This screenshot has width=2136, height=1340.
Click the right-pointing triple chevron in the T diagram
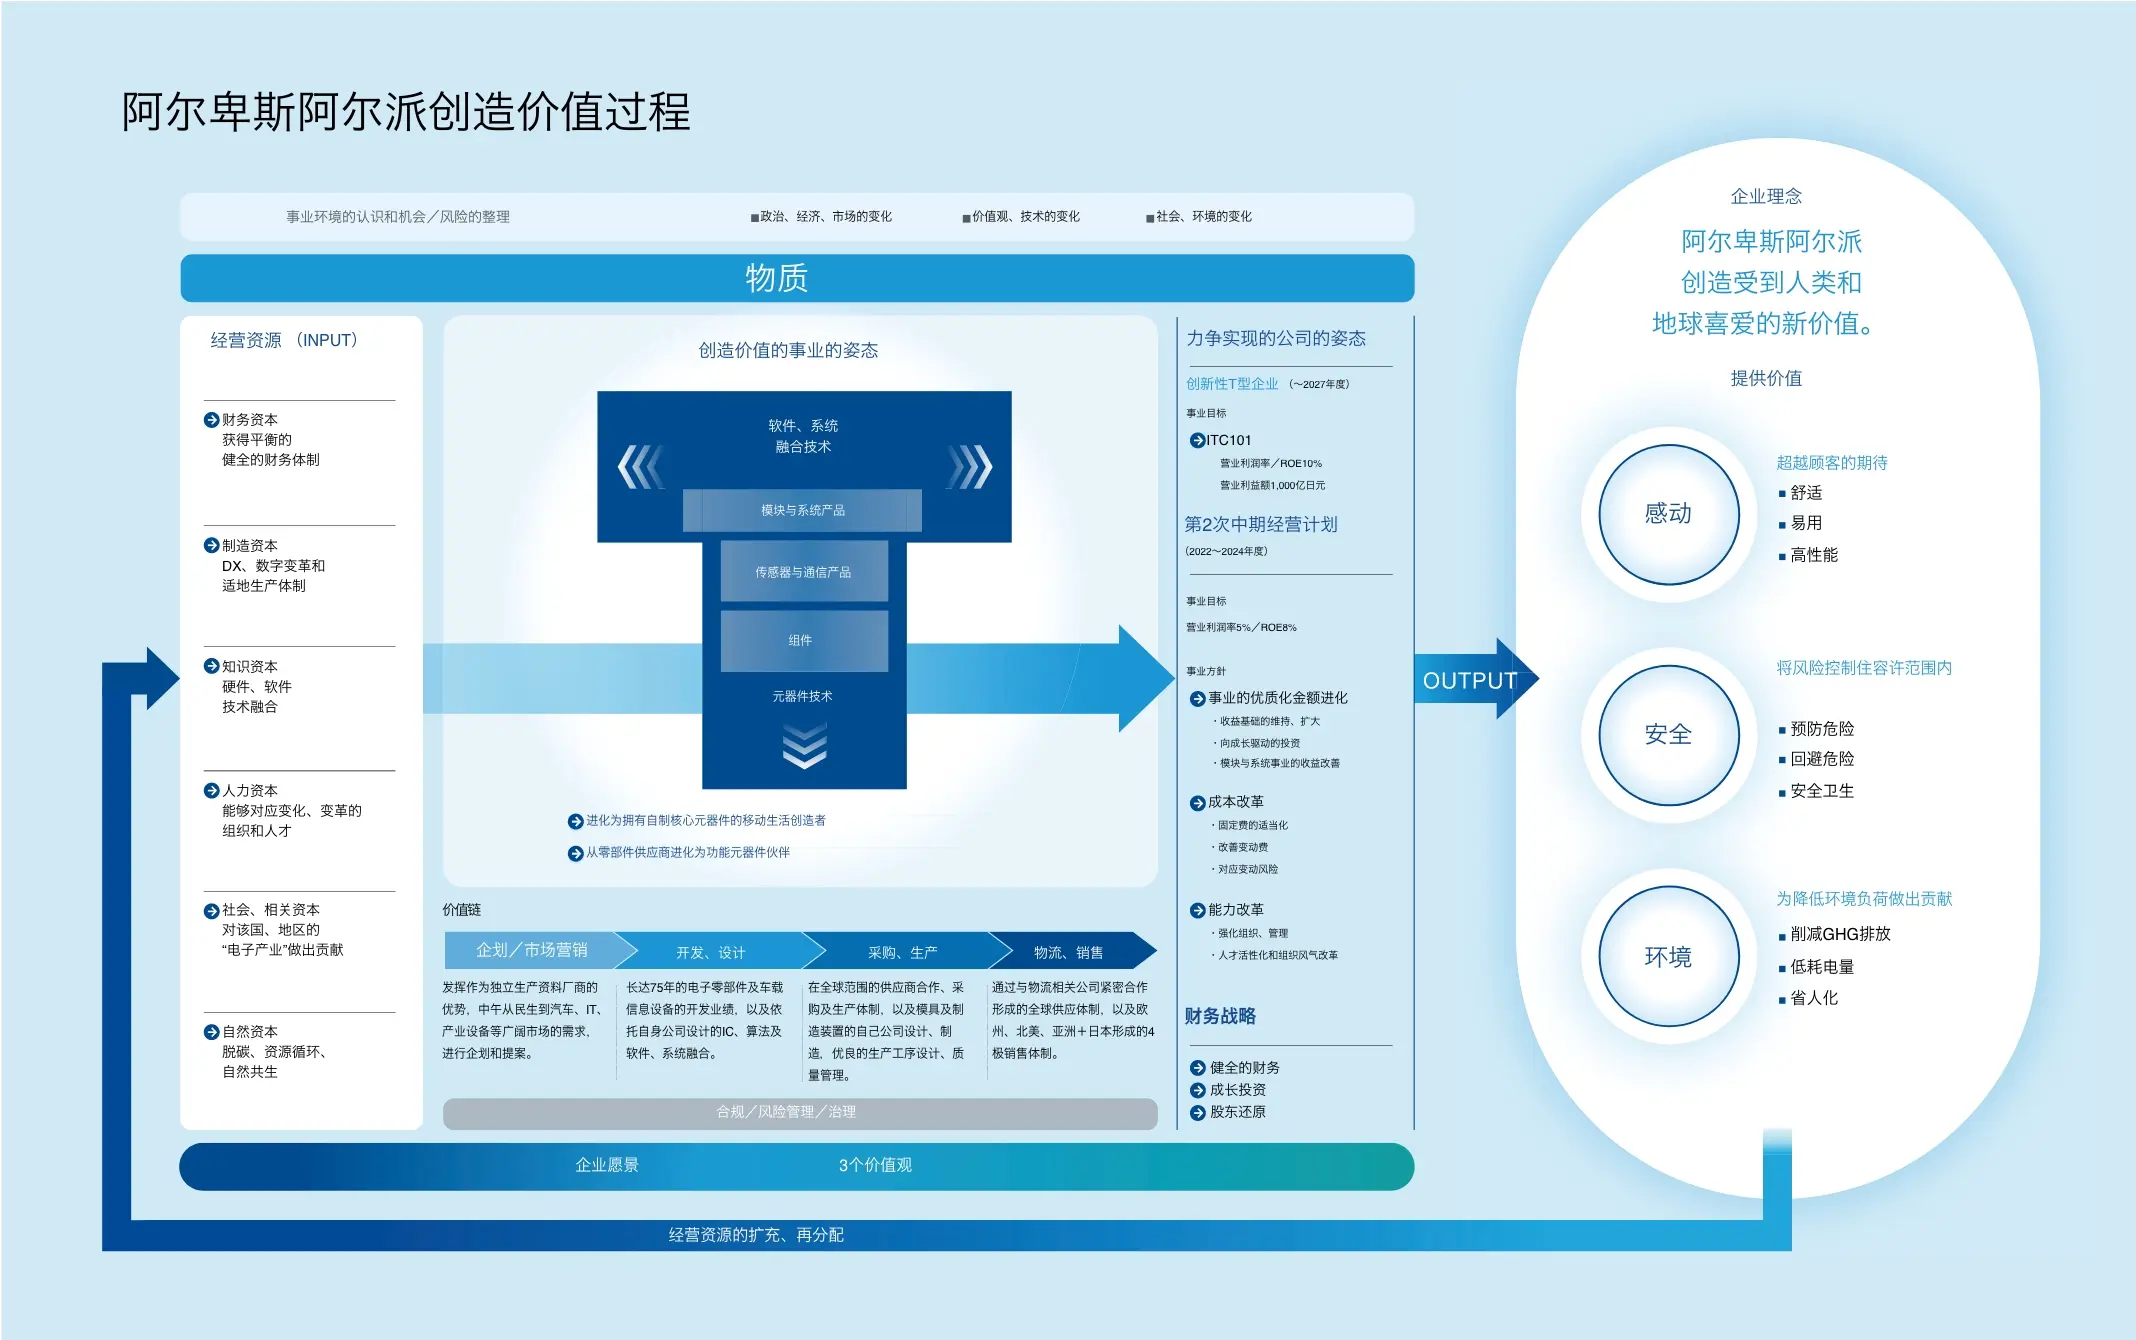(969, 467)
